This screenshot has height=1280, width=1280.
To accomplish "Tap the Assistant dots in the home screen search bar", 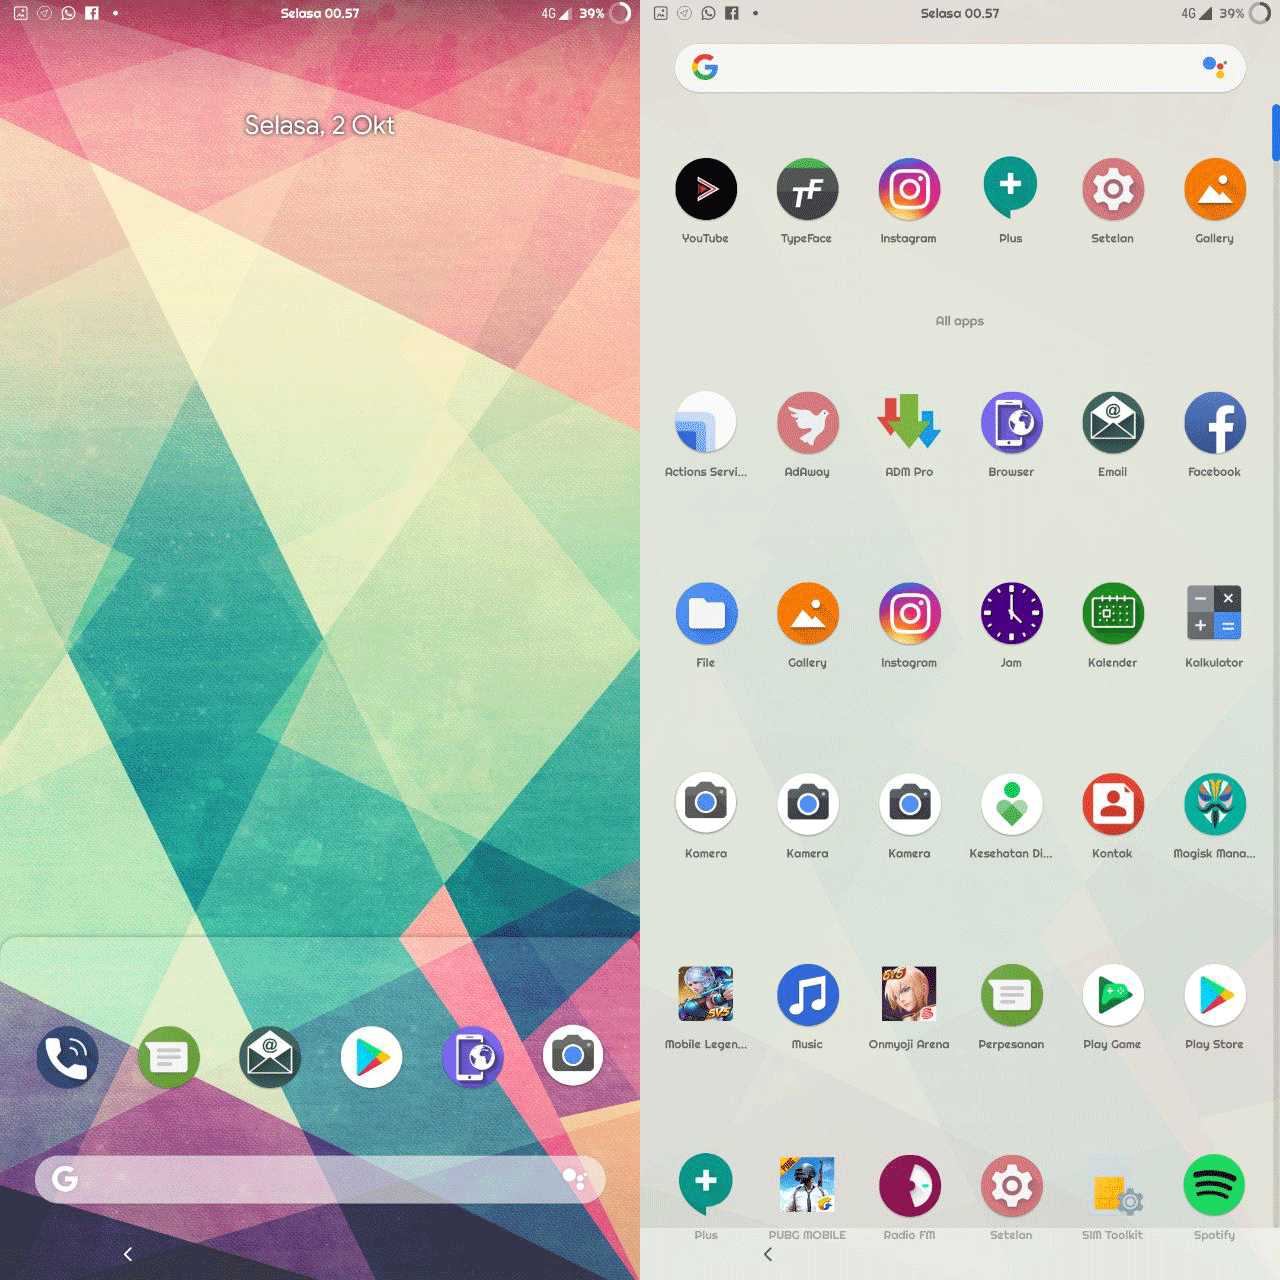I will click(x=574, y=1179).
